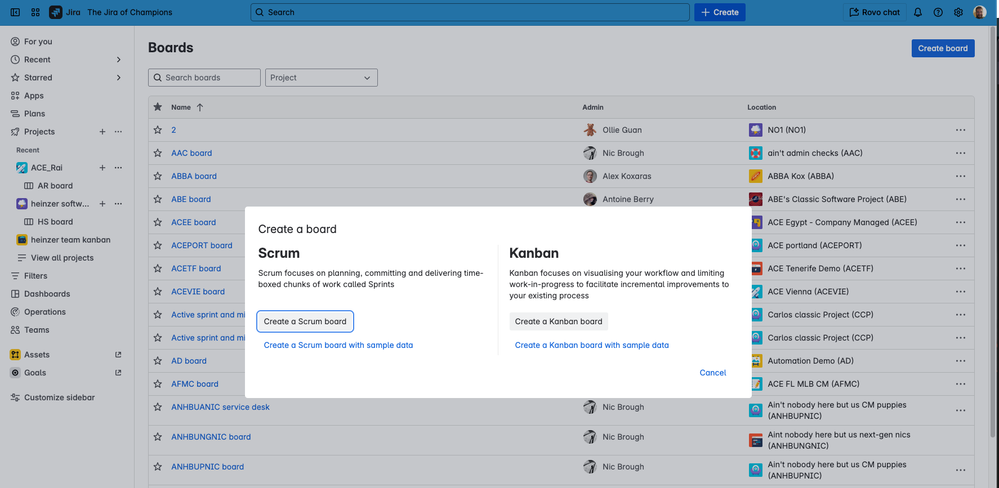Open more options next to heinzer software
The height and width of the screenshot is (488, 999).
click(x=118, y=204)
